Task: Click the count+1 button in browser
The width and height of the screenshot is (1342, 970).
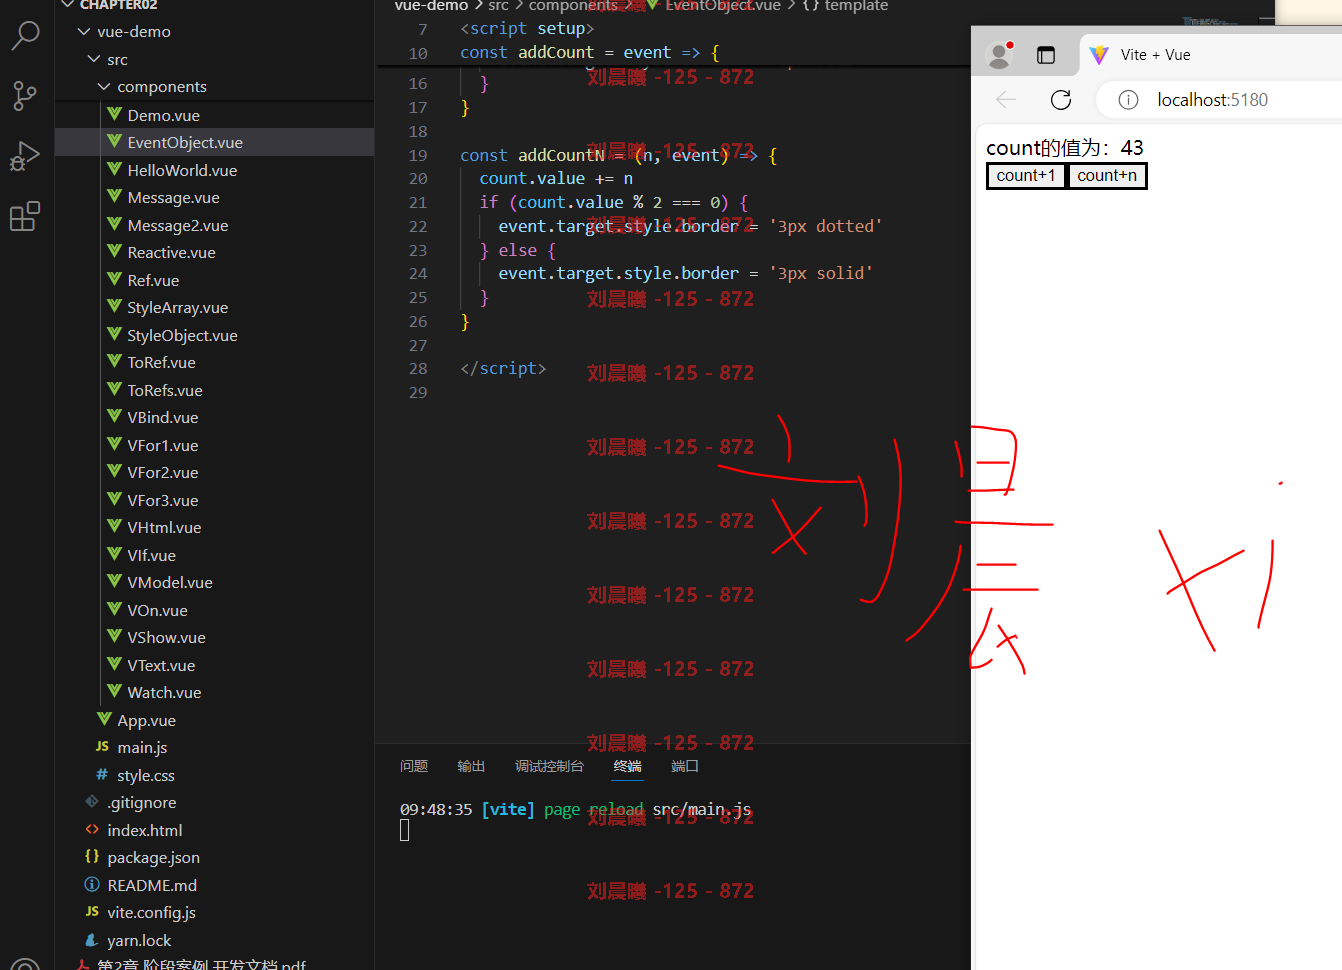Action: (1026, 176)
